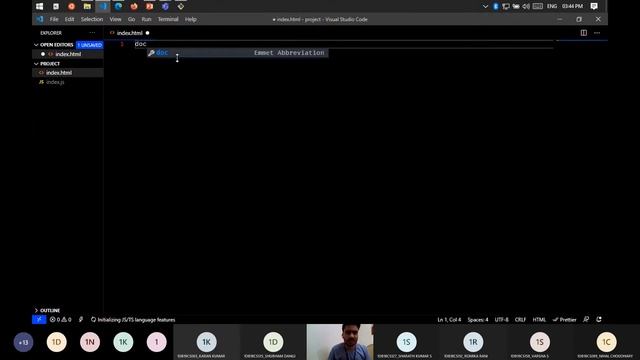Open File Explorer from the taskbar
This screenshot has height=360, width=640.
(x=87, y=6)
